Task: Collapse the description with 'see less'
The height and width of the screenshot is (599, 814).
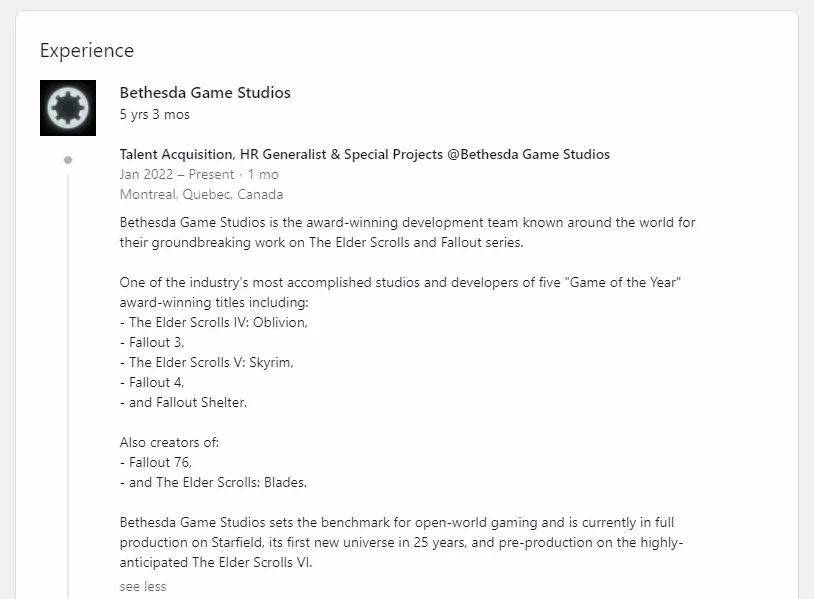Action: click(x=143, y=587)
